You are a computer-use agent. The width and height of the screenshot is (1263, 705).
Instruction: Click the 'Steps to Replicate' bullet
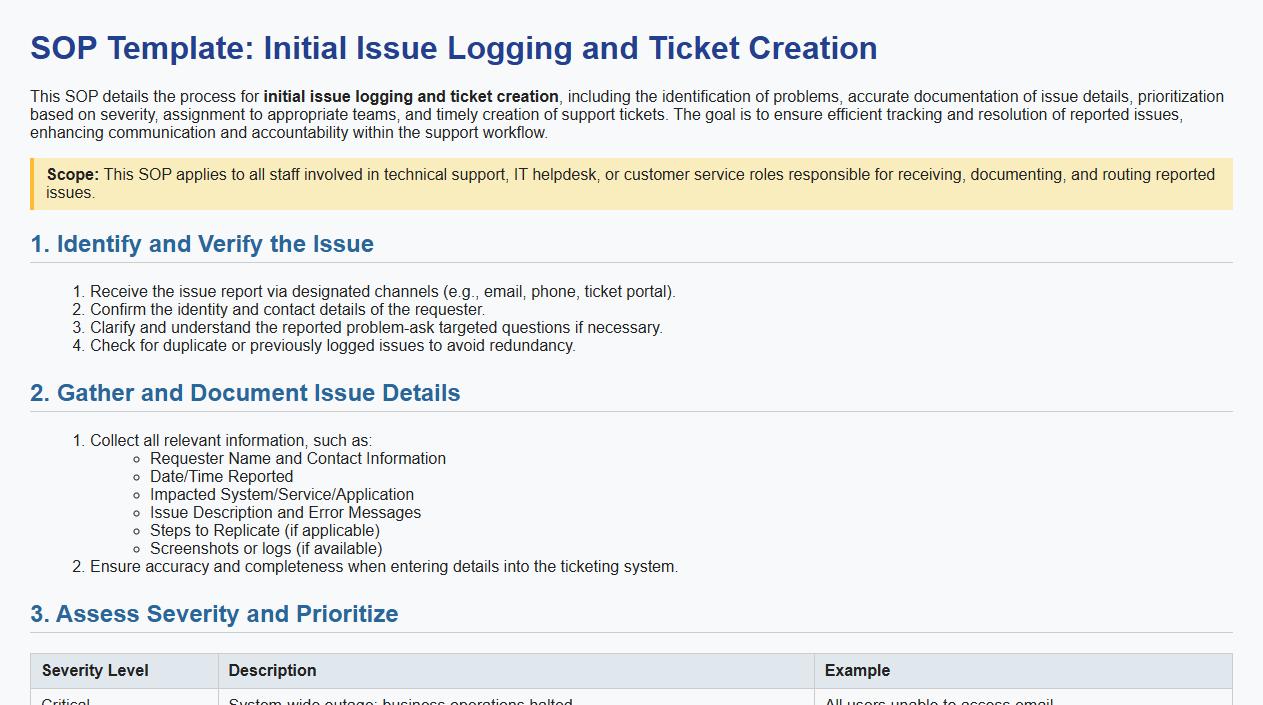265,531
